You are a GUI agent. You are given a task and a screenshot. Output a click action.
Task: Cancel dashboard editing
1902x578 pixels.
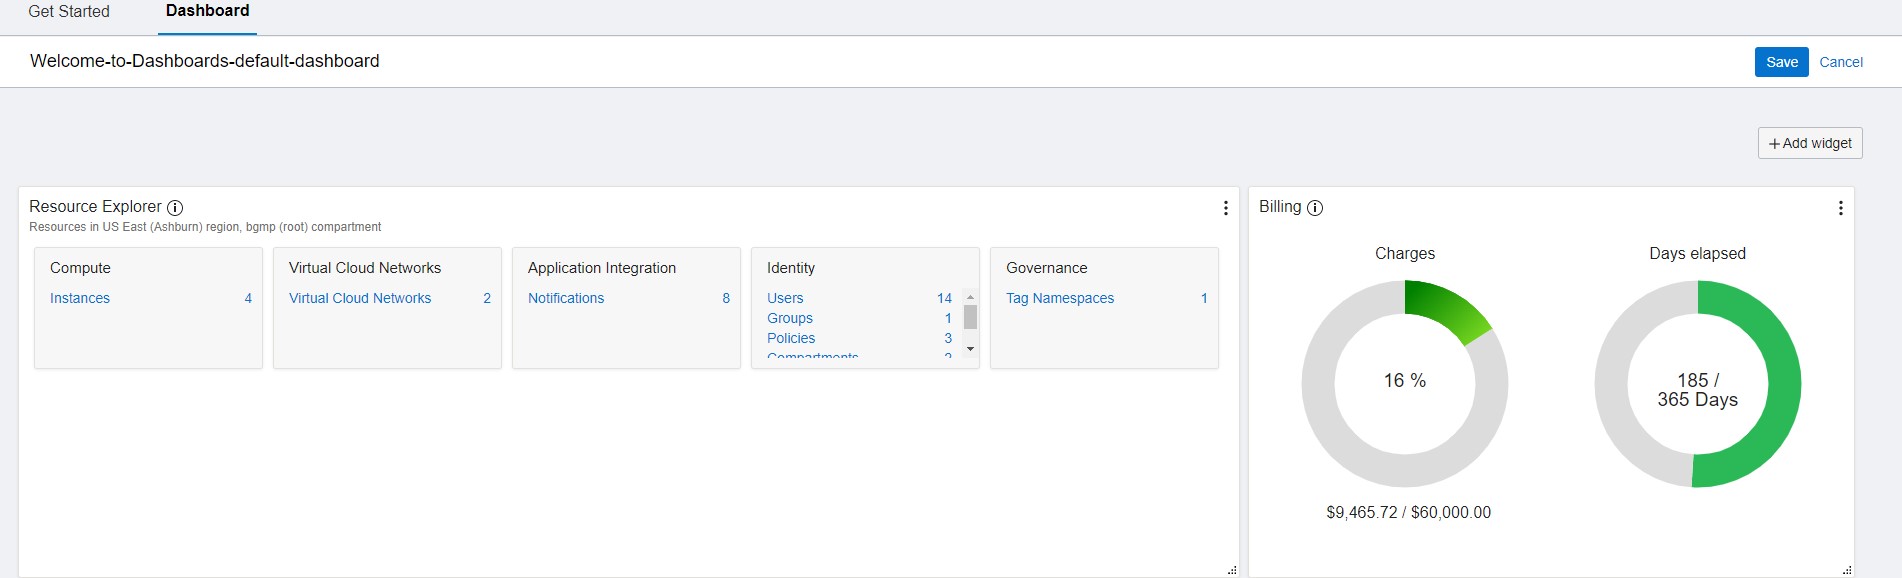[1840, 62]
